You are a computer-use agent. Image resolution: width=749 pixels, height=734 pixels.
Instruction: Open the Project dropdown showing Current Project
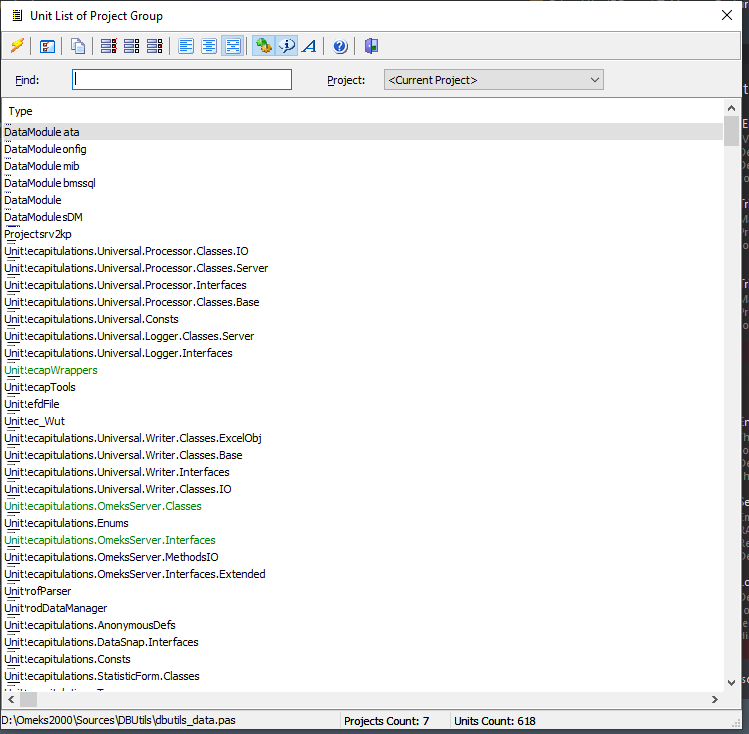pyautogui.click(x=493, y=80)
